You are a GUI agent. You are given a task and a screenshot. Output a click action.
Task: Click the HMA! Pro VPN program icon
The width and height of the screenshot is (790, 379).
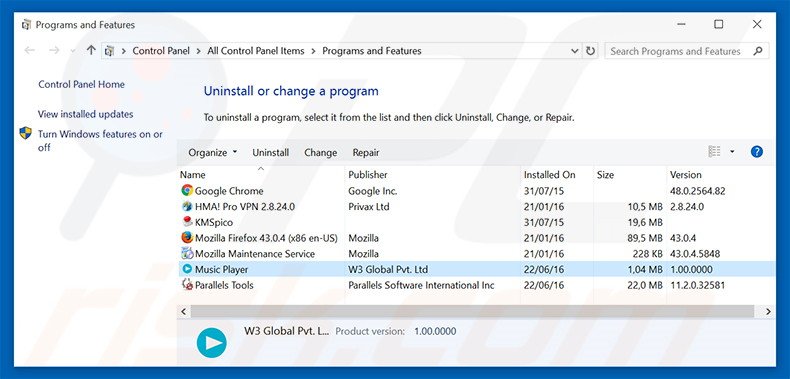[187, 206]
